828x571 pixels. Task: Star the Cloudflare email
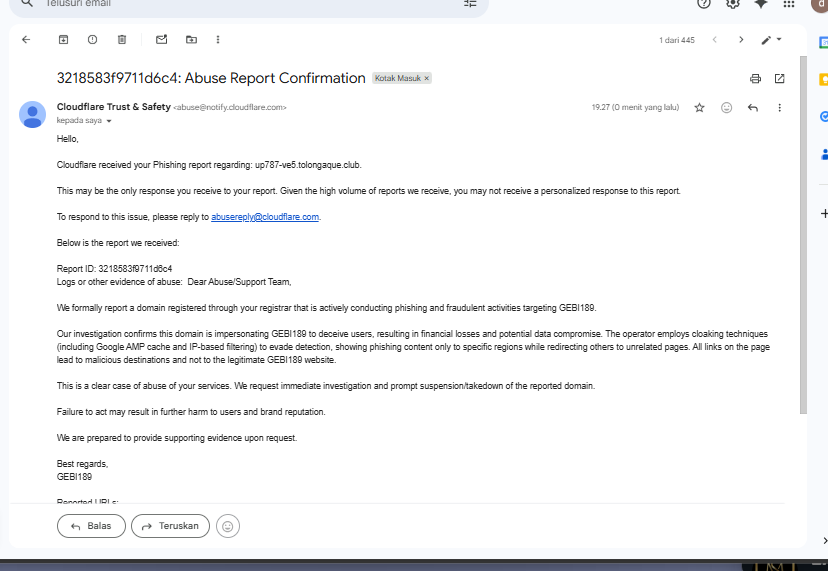tap(700, 108)
